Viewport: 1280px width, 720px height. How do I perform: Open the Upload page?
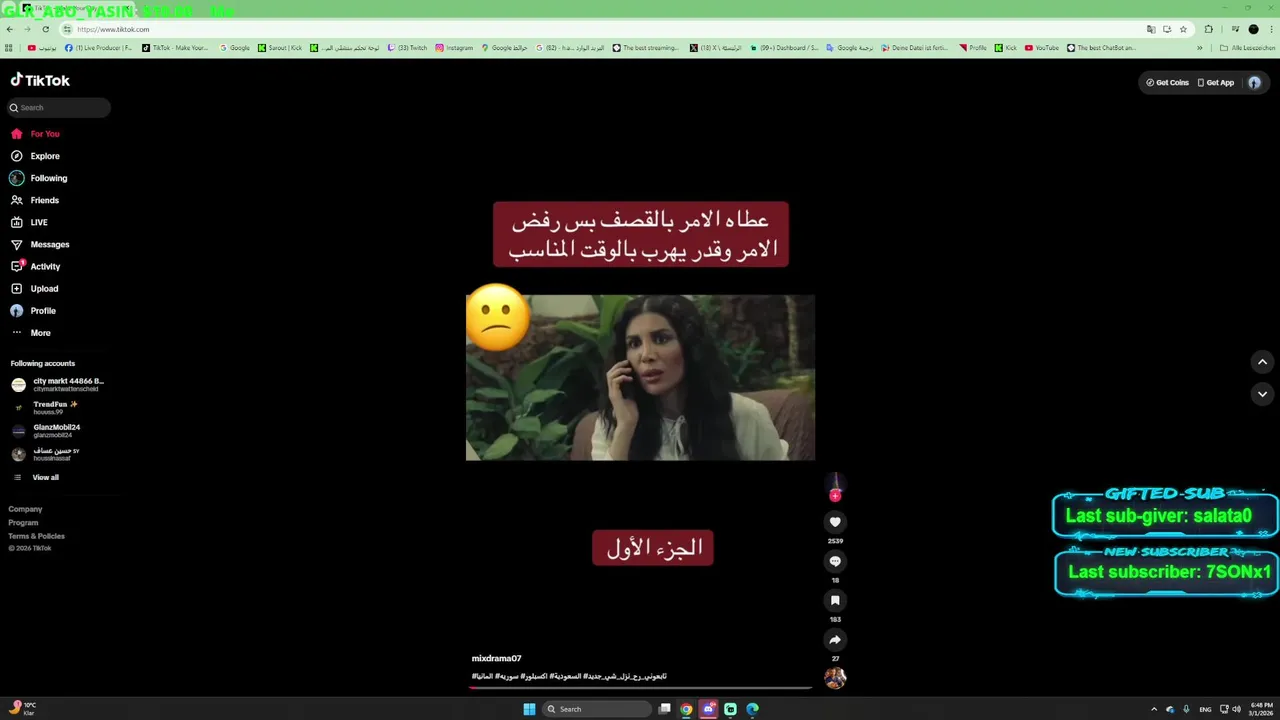click(35, 289)
